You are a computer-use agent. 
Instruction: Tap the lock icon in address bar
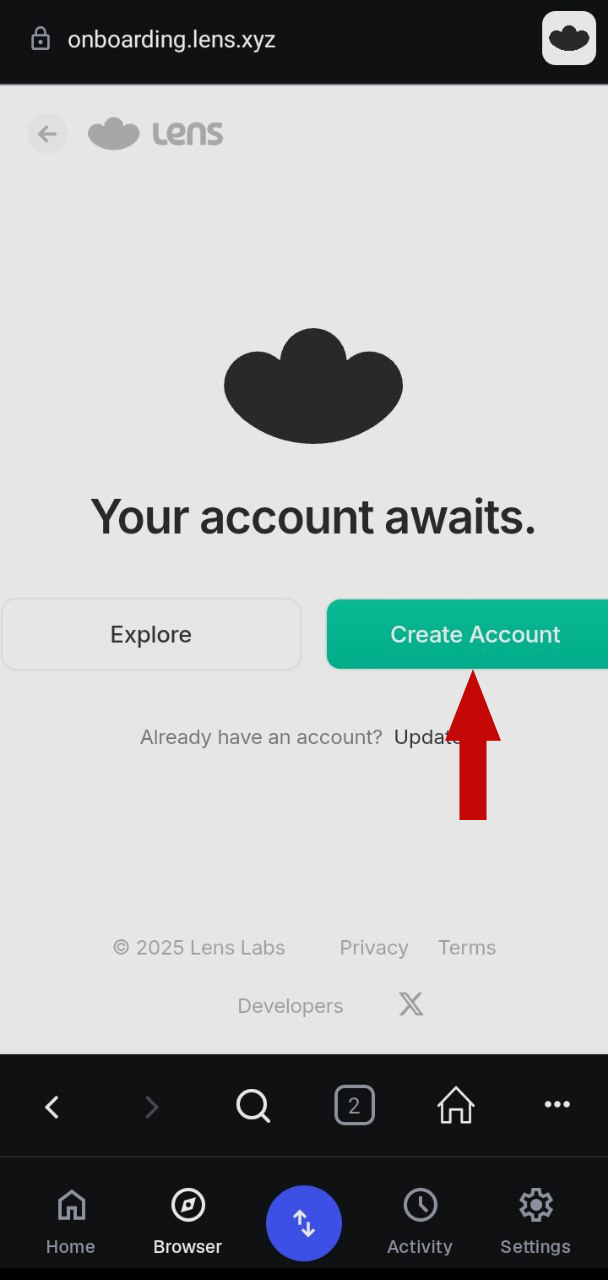[x=40, y=40]
